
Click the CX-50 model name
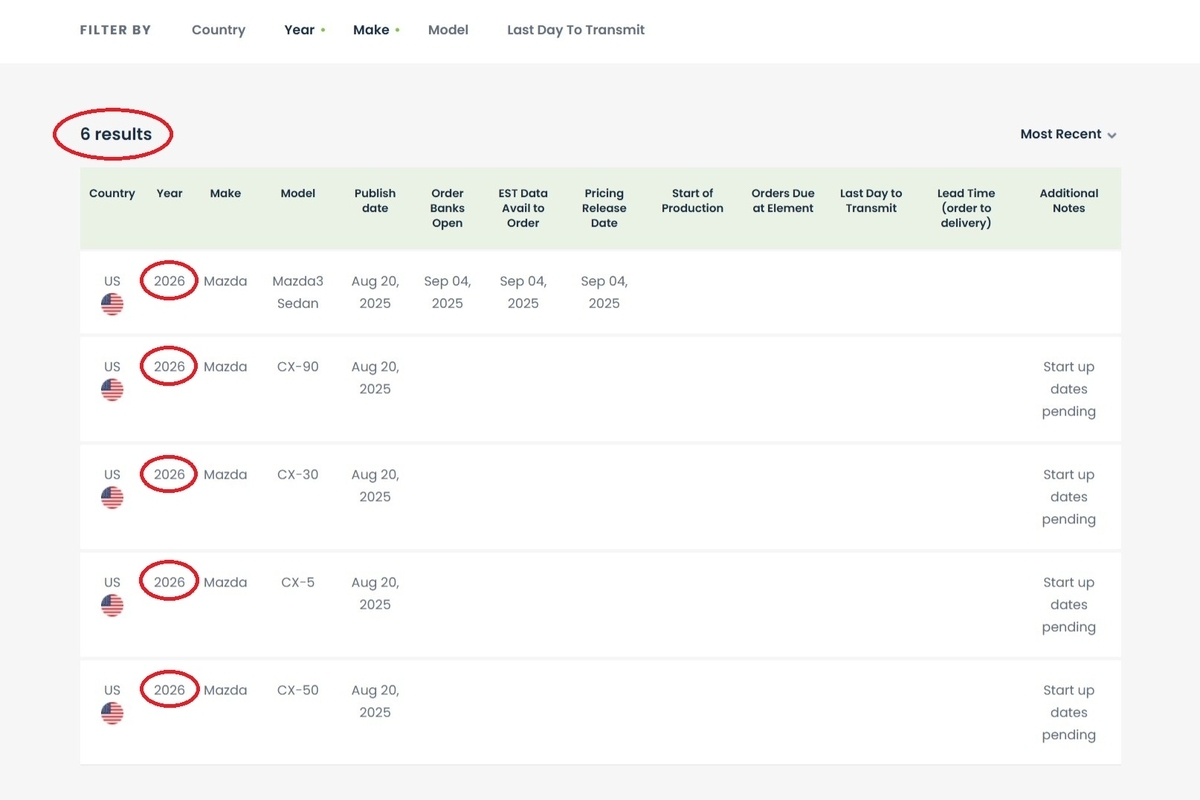[298, 690]
